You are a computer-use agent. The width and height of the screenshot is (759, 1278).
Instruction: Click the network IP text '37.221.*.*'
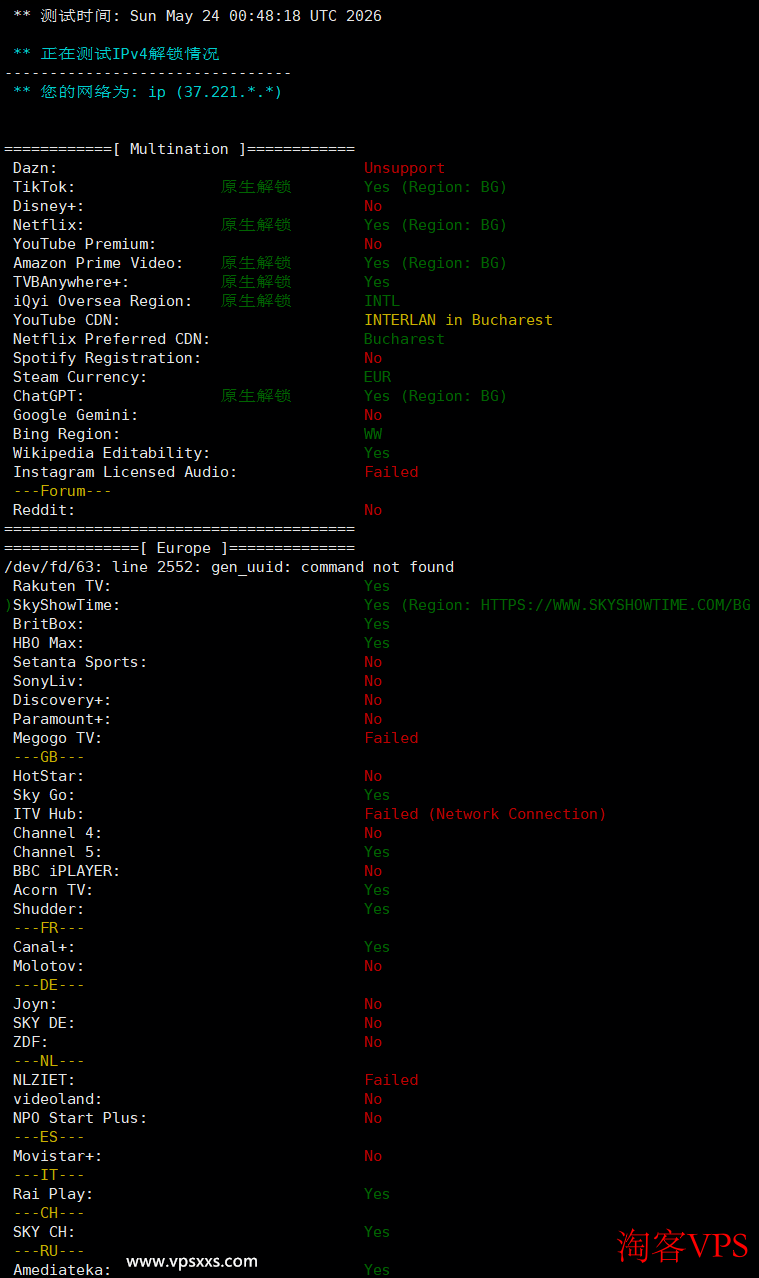coord(228,92)
